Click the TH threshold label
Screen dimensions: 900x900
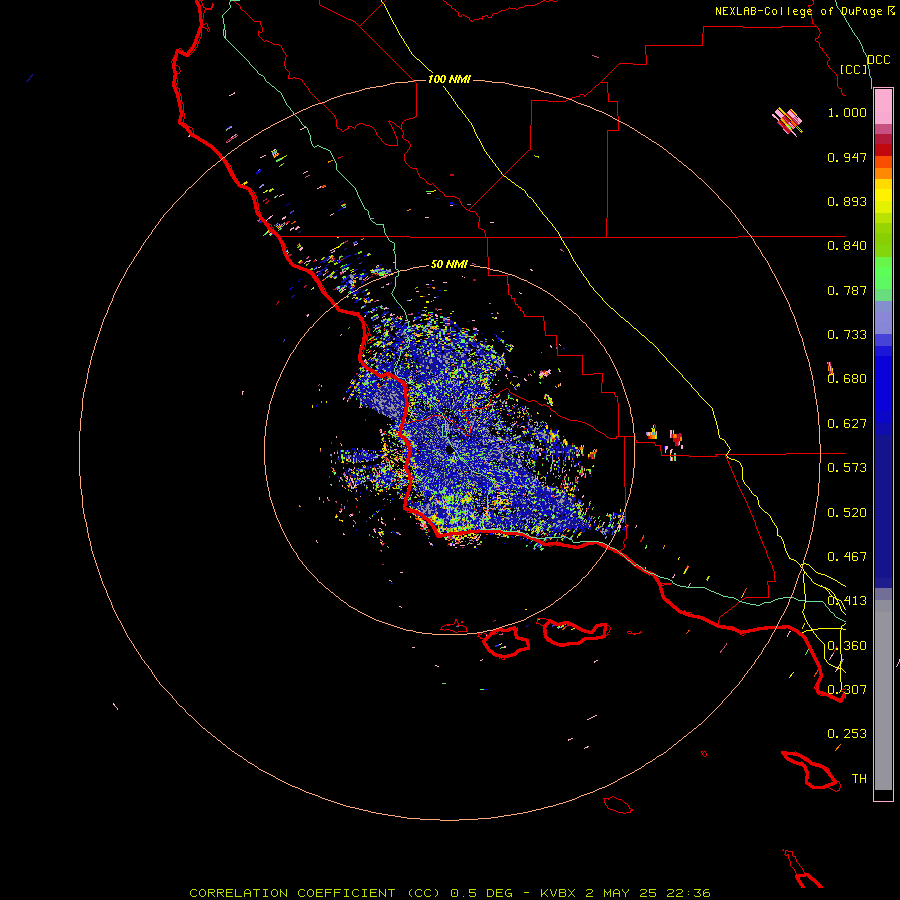[859, 779]
